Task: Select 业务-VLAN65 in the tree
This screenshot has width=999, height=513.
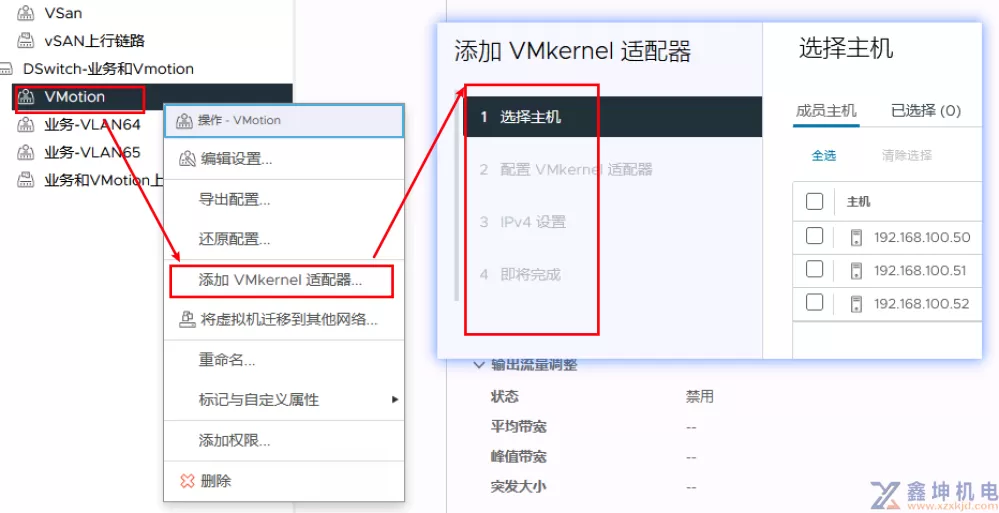Action: pyautogui.click(x=92, y=153)
